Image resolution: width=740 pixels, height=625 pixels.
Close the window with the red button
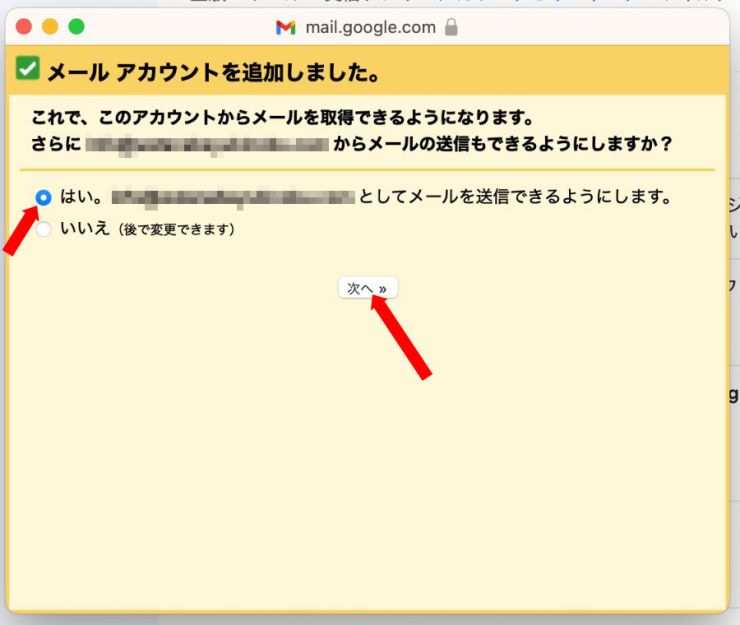click(26, 27)
